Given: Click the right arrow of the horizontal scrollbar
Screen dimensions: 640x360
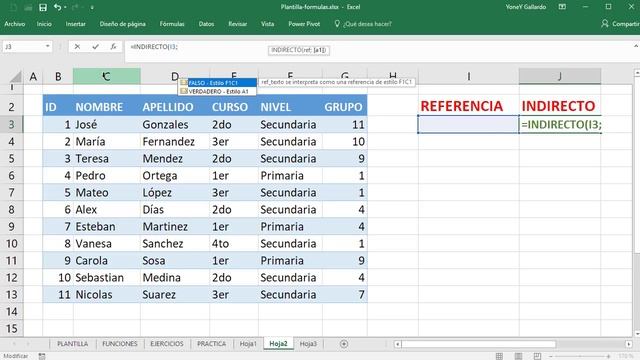Looking at the screenshot, I should pyautogui.click(x=629, y=344).
